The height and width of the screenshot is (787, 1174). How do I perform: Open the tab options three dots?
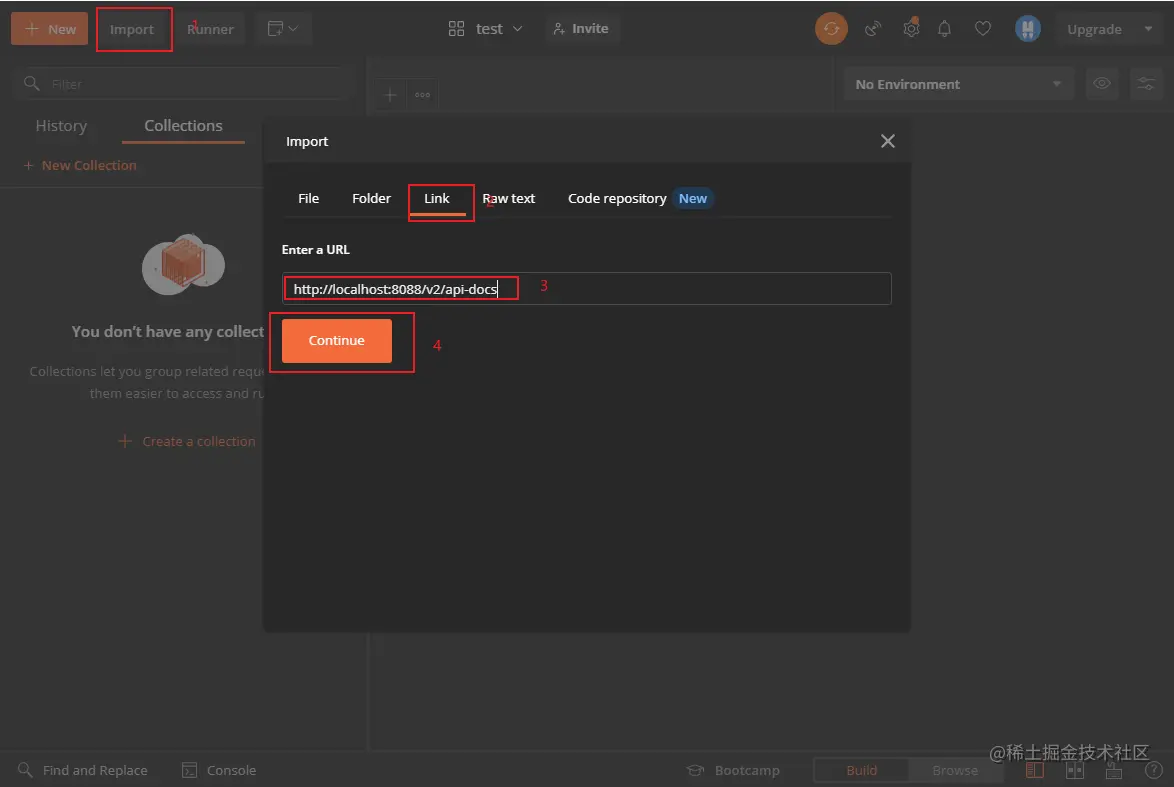(x=422, y=95)
